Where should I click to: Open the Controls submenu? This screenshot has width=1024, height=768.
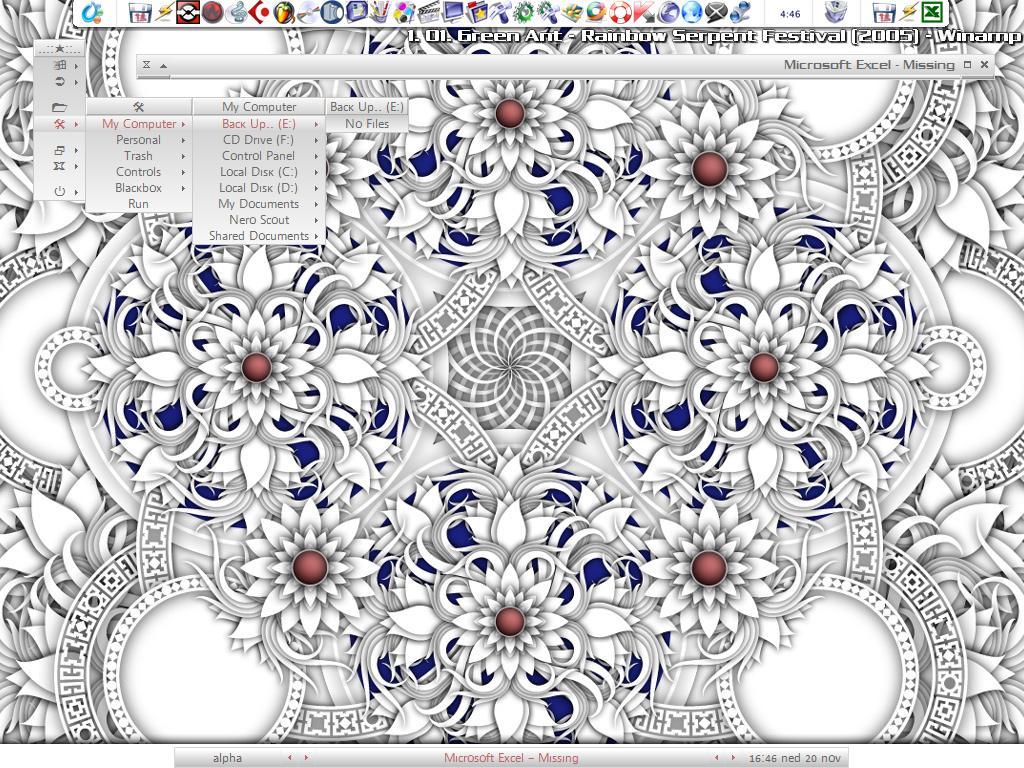[x=138, y=172]
